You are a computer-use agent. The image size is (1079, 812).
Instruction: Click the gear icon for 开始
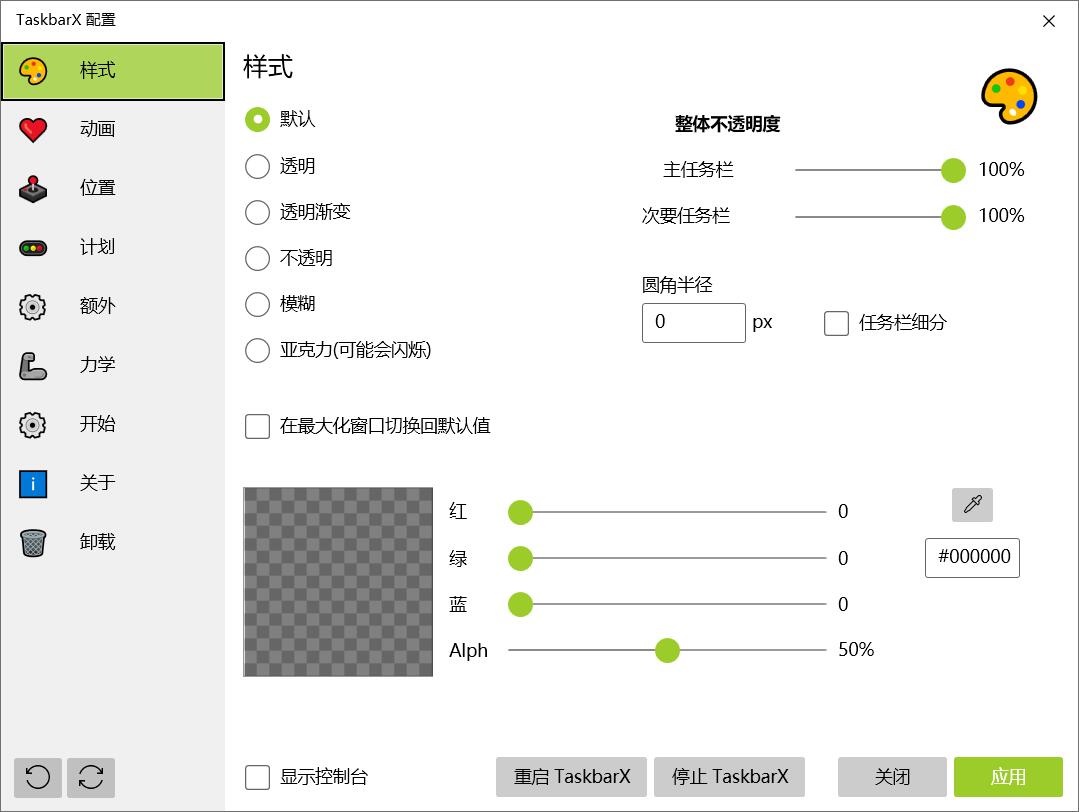(33, 425)
